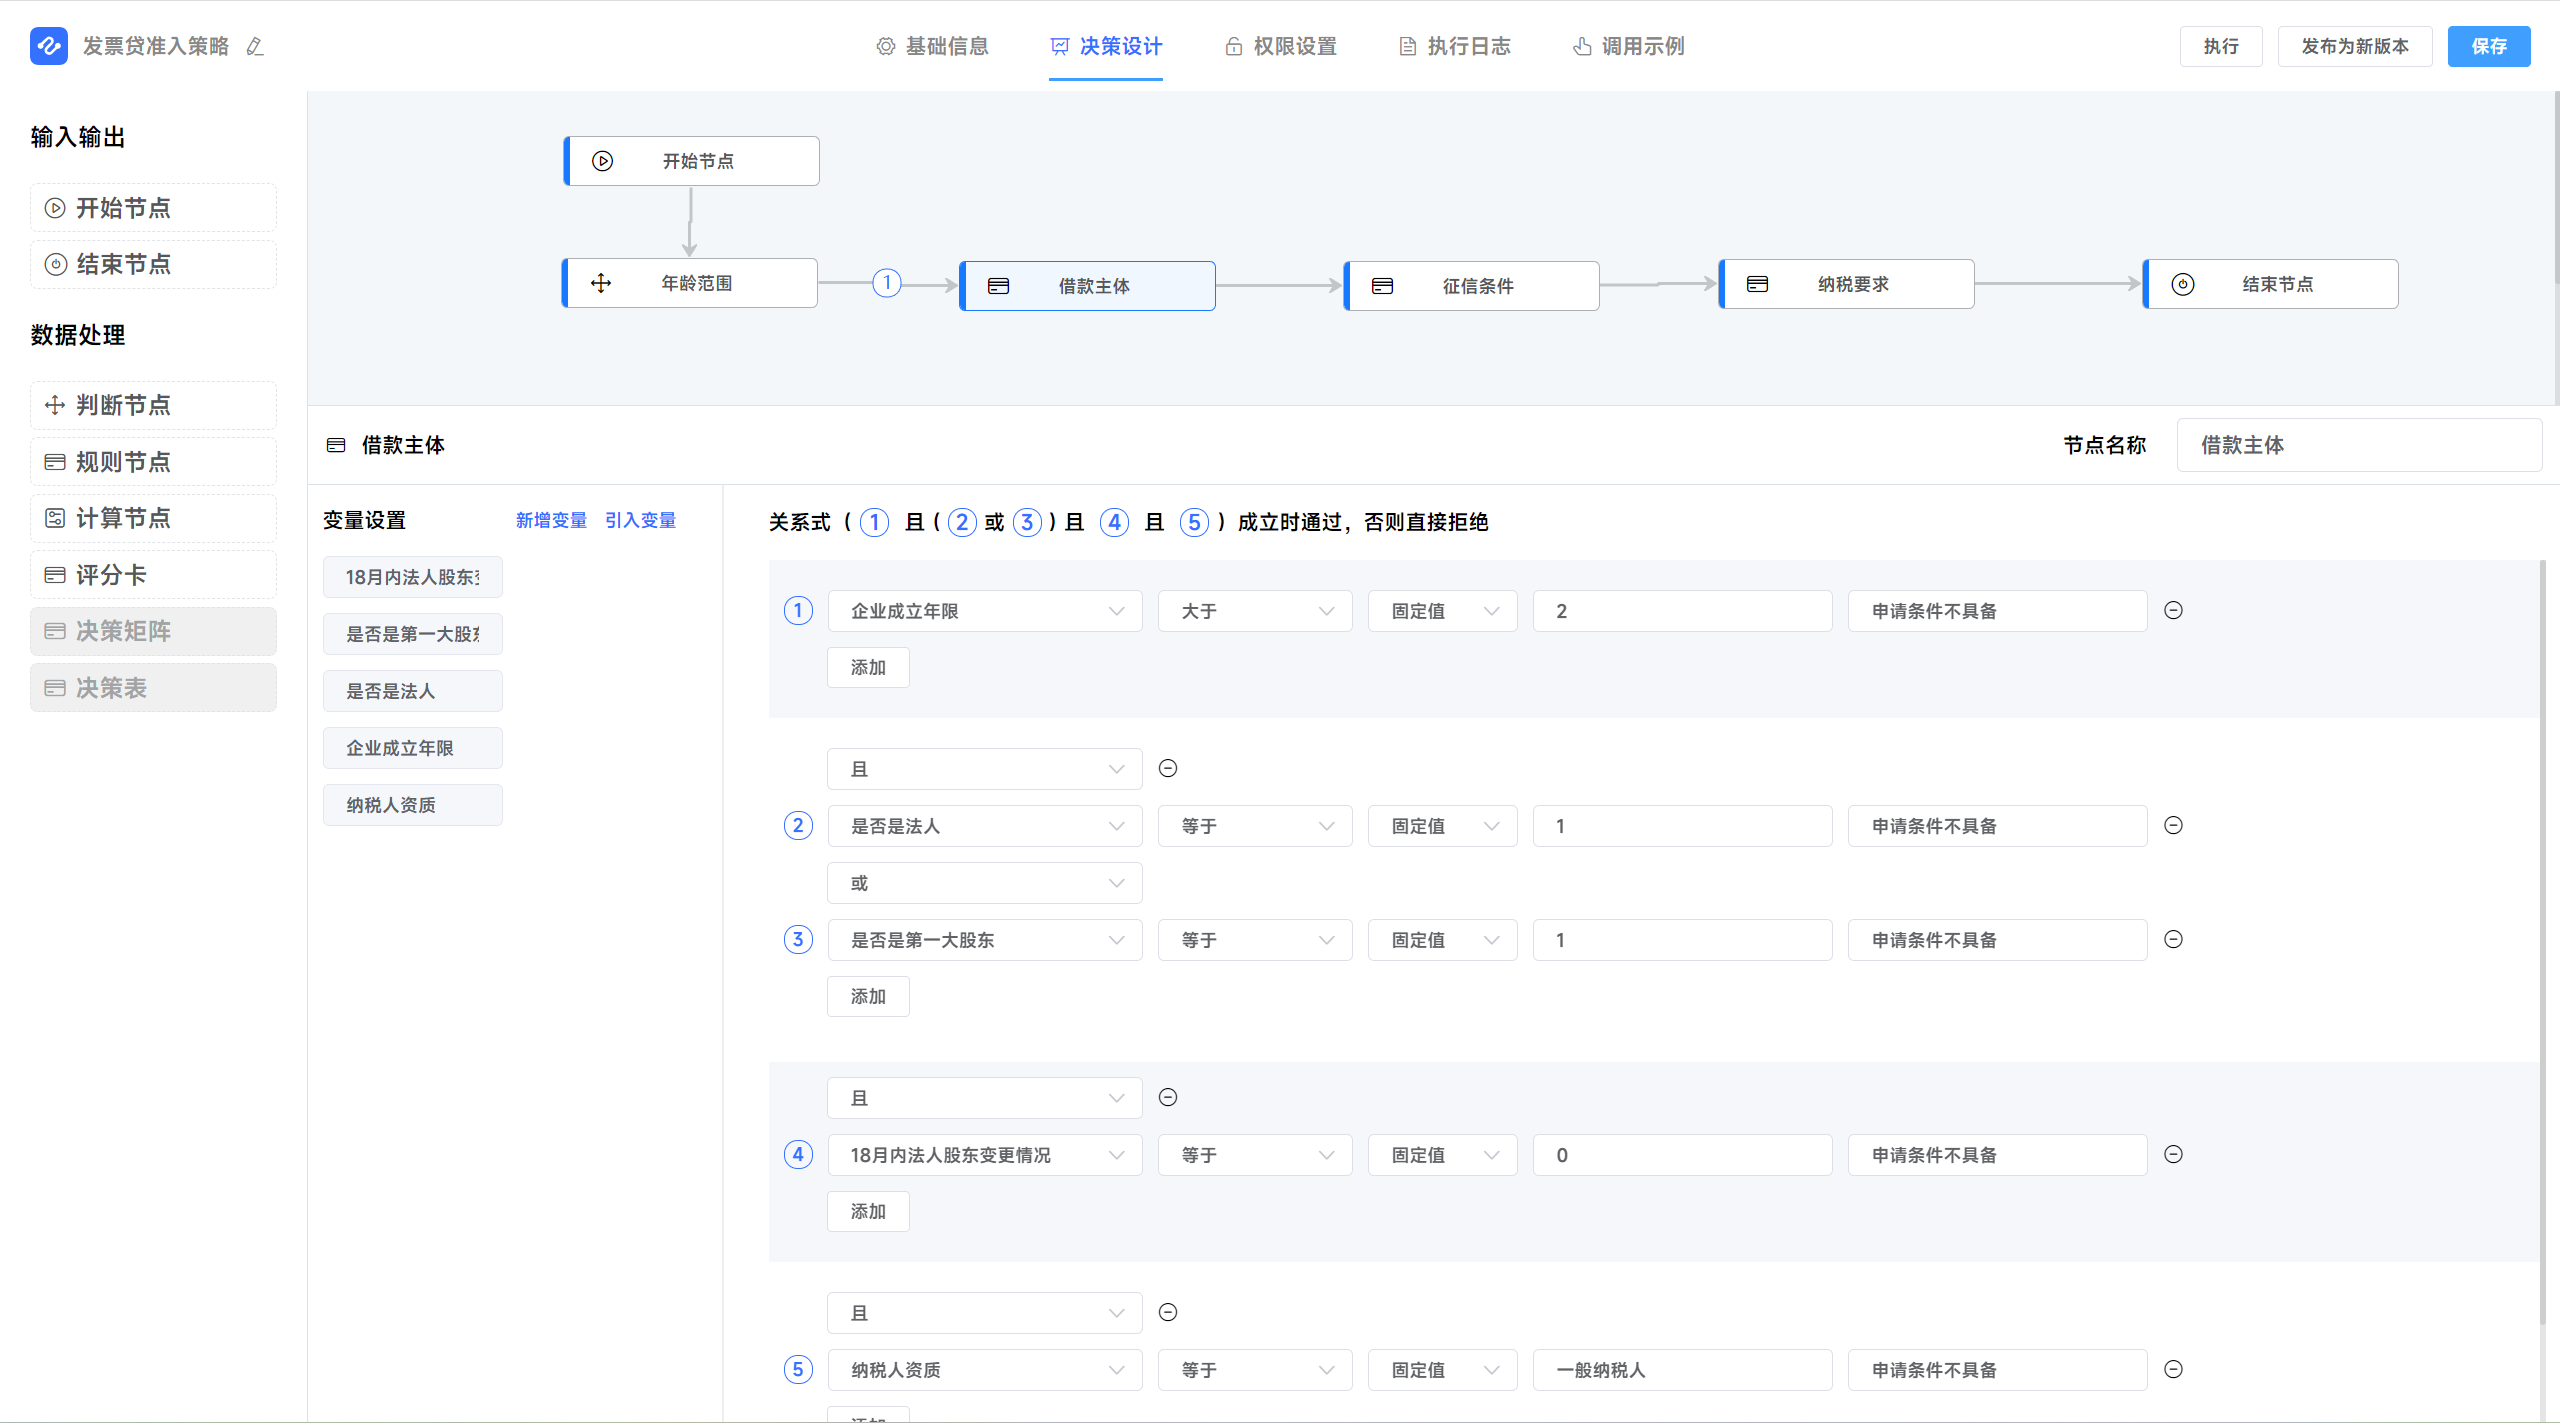Click the 节点名称 input field
The height and width of the screenshot is (1423, 2560).
pos(2359,445)
